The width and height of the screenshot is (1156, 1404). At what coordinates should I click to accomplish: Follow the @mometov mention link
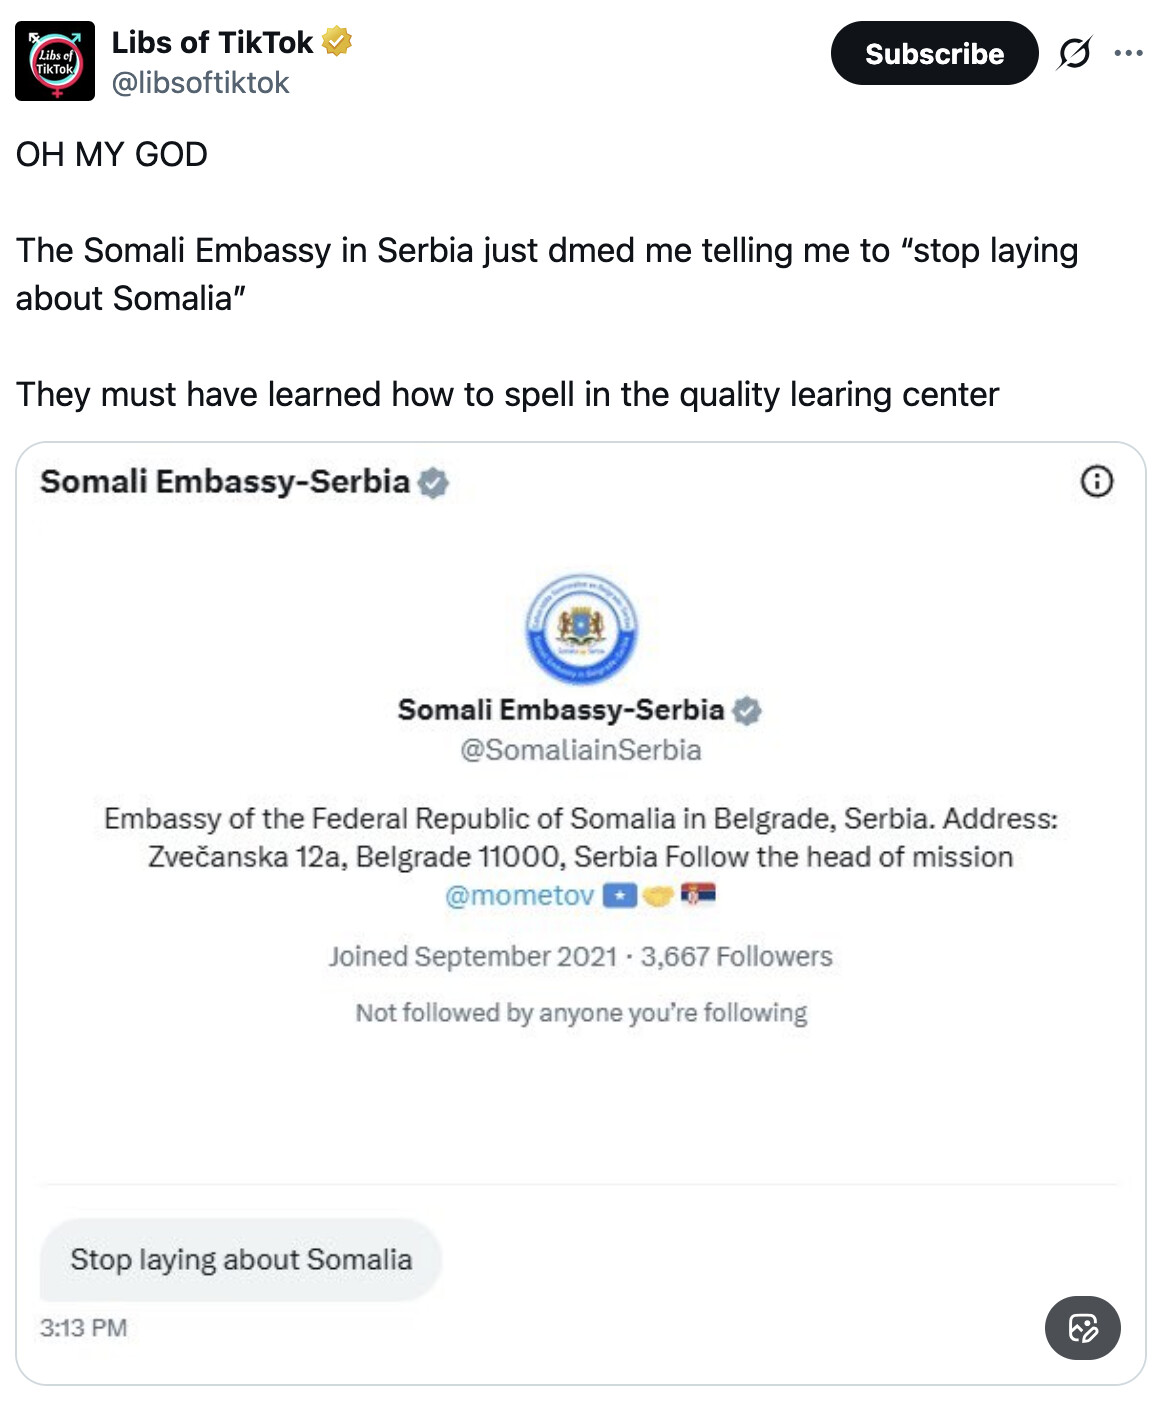(x=519, y=895)
